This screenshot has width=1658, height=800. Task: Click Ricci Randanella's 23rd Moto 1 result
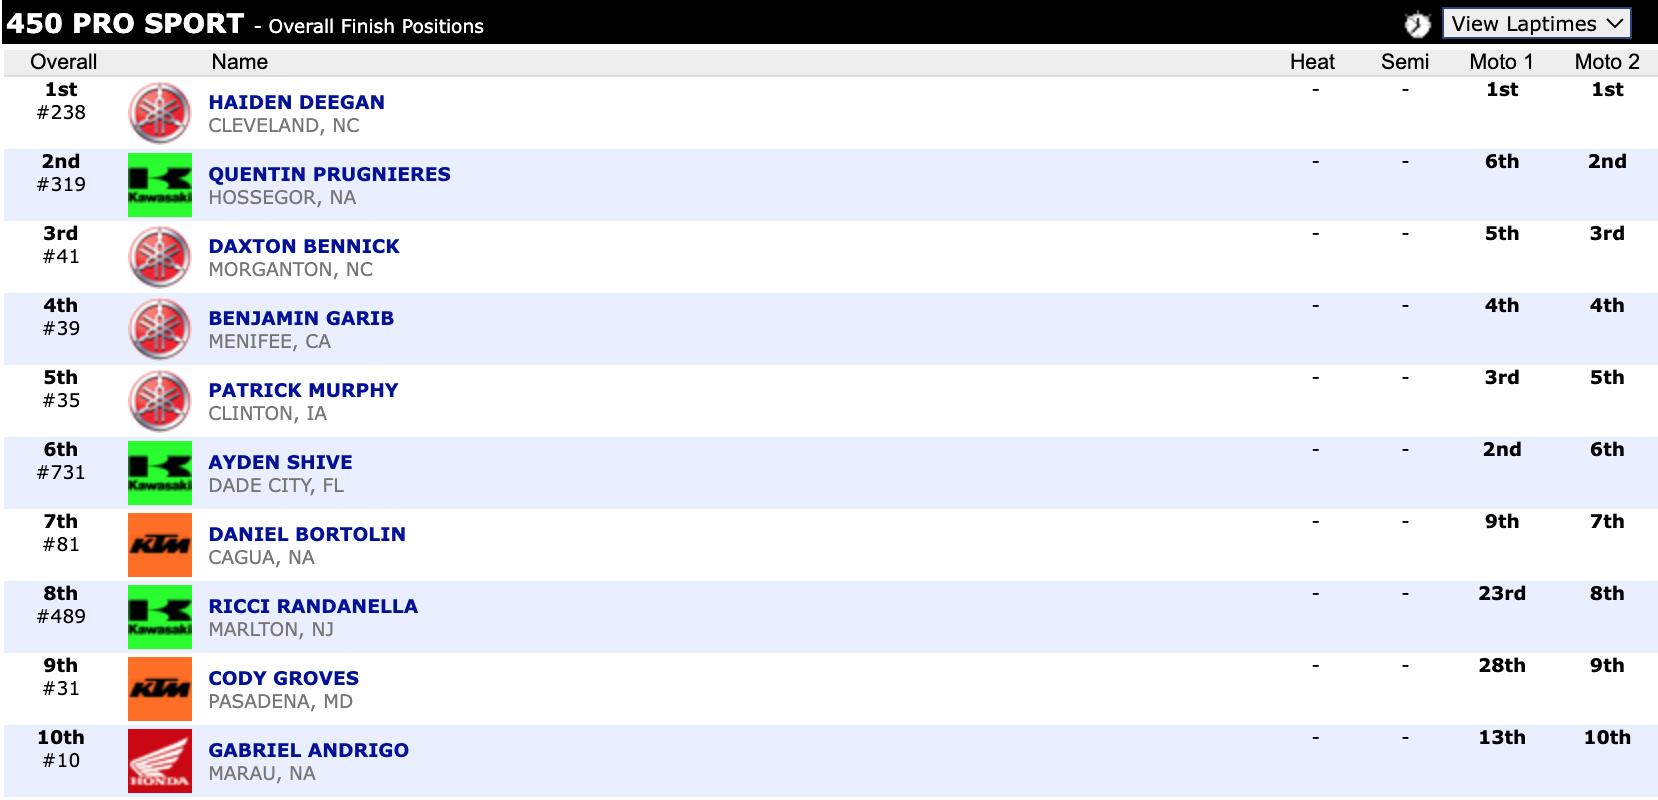coord(1501,593)
